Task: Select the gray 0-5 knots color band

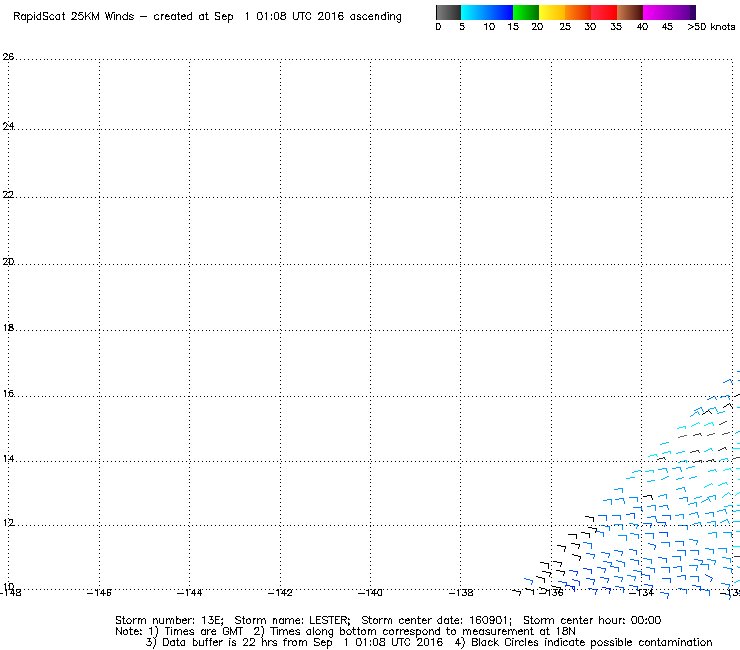Action: click(448, 12)
